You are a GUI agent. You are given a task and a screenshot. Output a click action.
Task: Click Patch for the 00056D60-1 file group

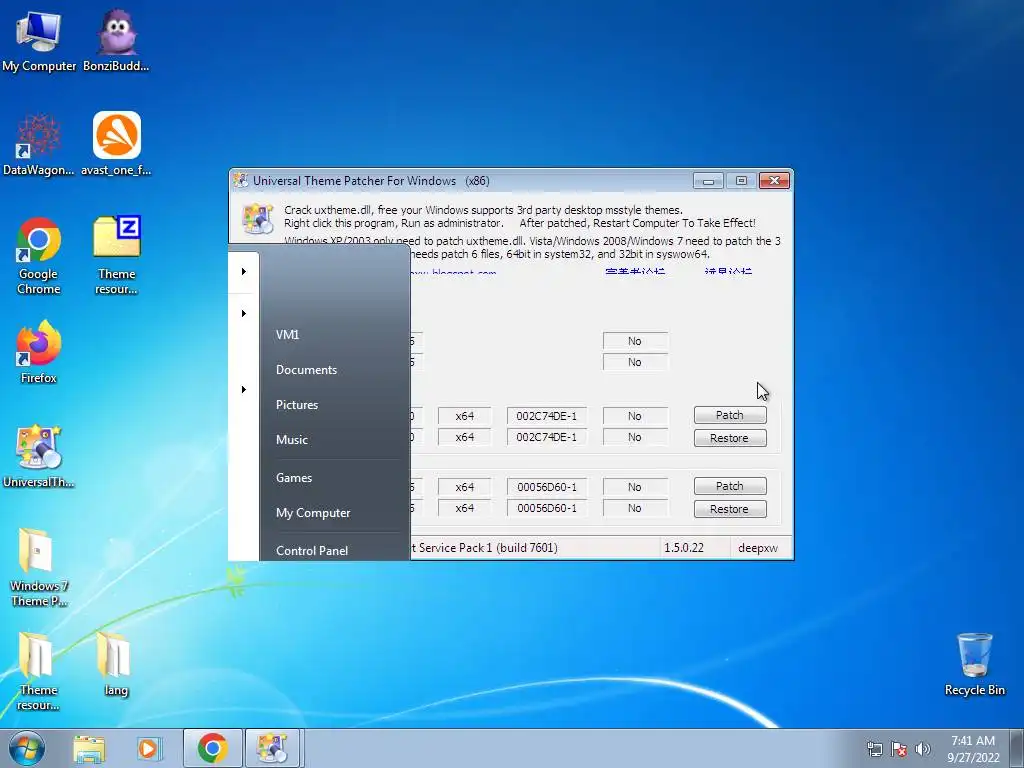729,487
